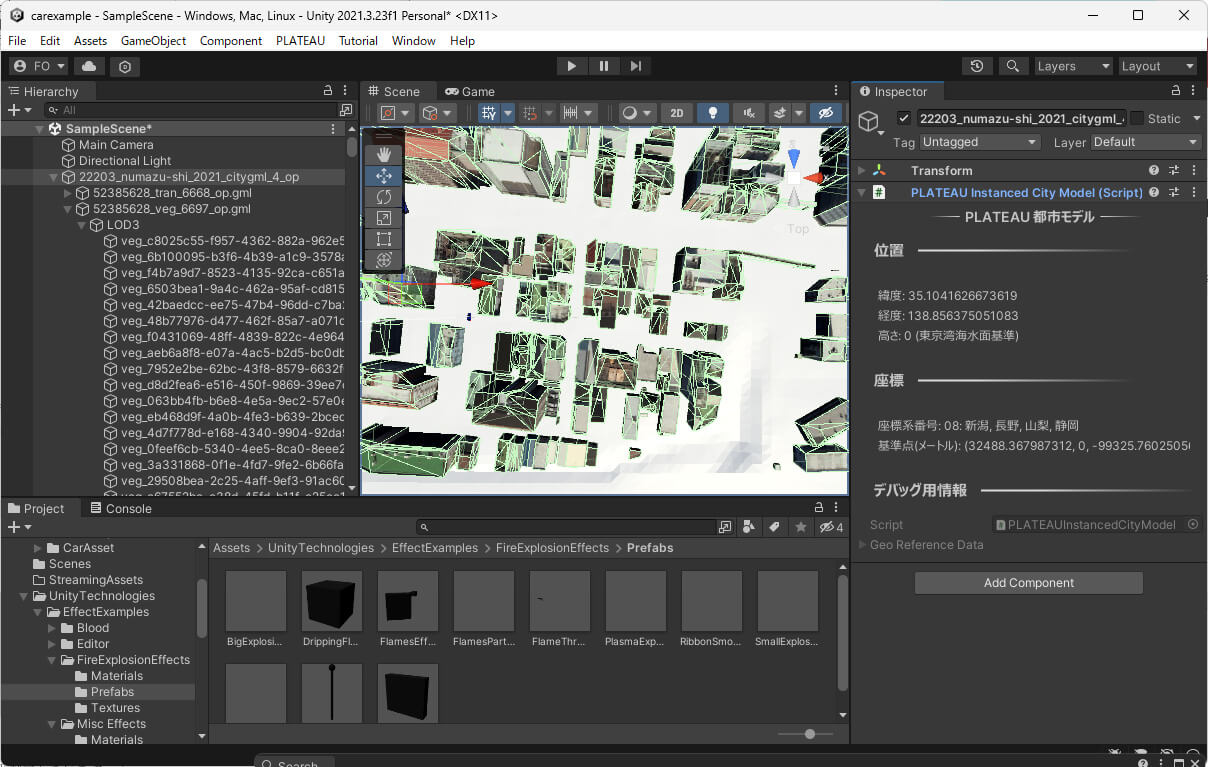Image resolution: width=1208 pixels, height=767 pixels.
Task: Switch to the Game tab
Action: tap(470, 91)
